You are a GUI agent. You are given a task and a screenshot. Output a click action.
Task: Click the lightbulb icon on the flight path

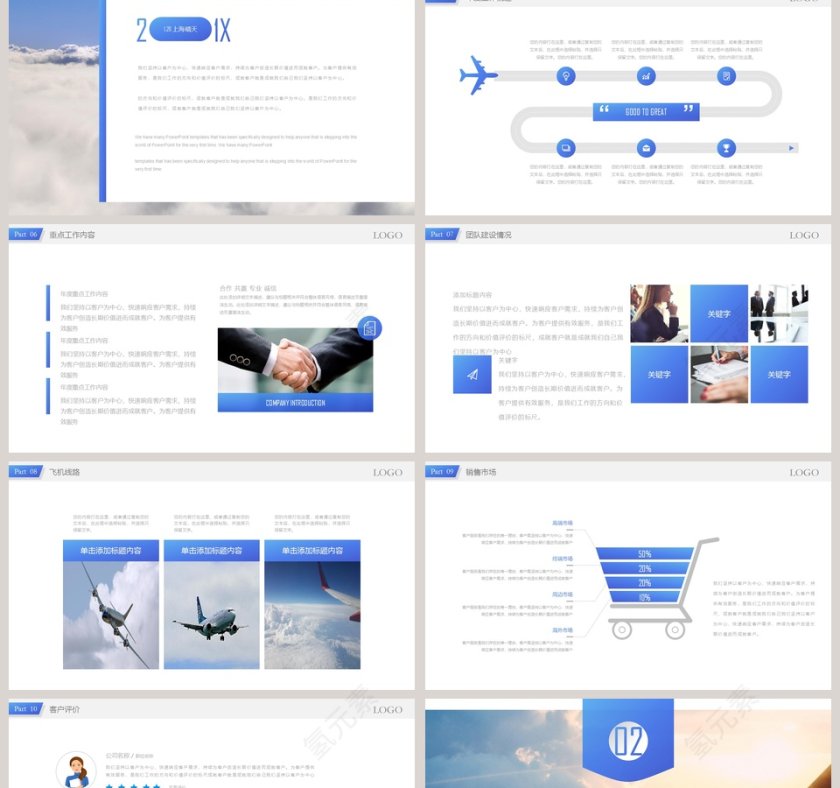tap(566, 76)
